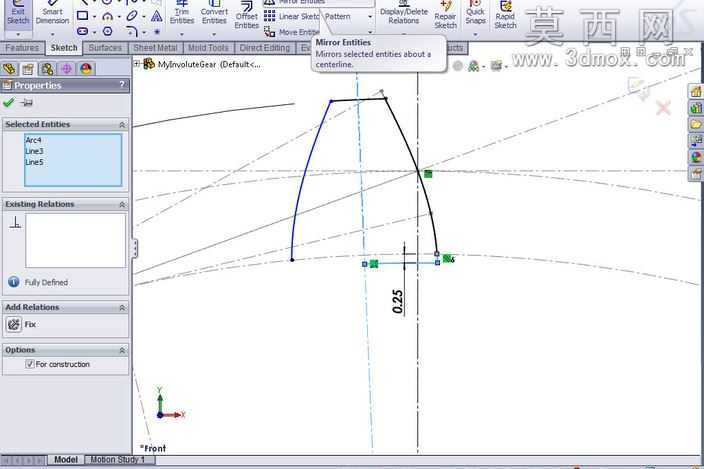Select the ellipse sketch tool
Viewport: 704px width, 469px height.
coord(132,16)
